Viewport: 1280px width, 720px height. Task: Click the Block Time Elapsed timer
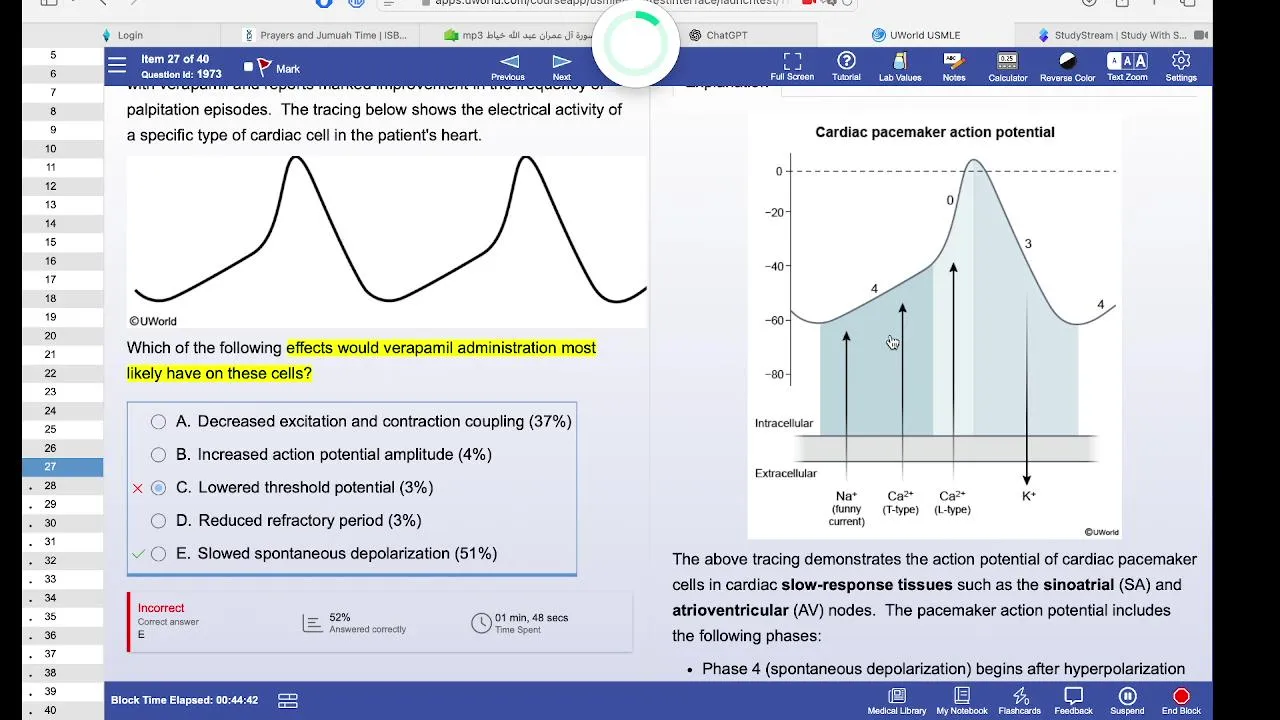click(184, 700)
